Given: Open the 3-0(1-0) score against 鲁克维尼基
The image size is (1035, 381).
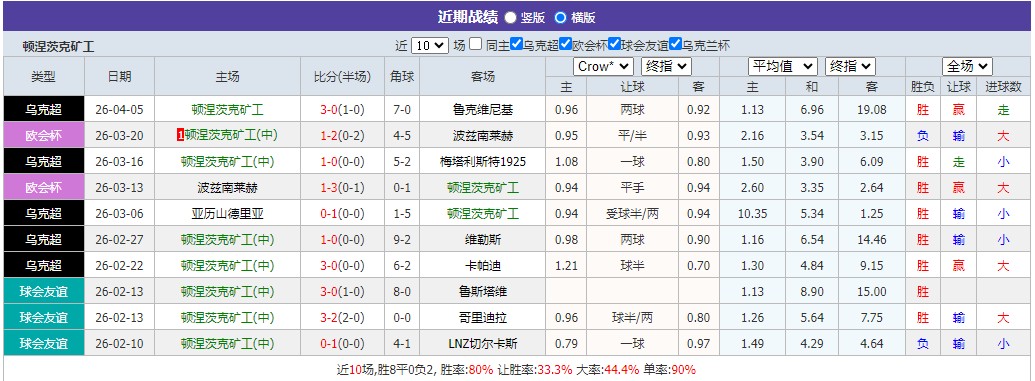Looking at the screenshot, I should [342, 110].
